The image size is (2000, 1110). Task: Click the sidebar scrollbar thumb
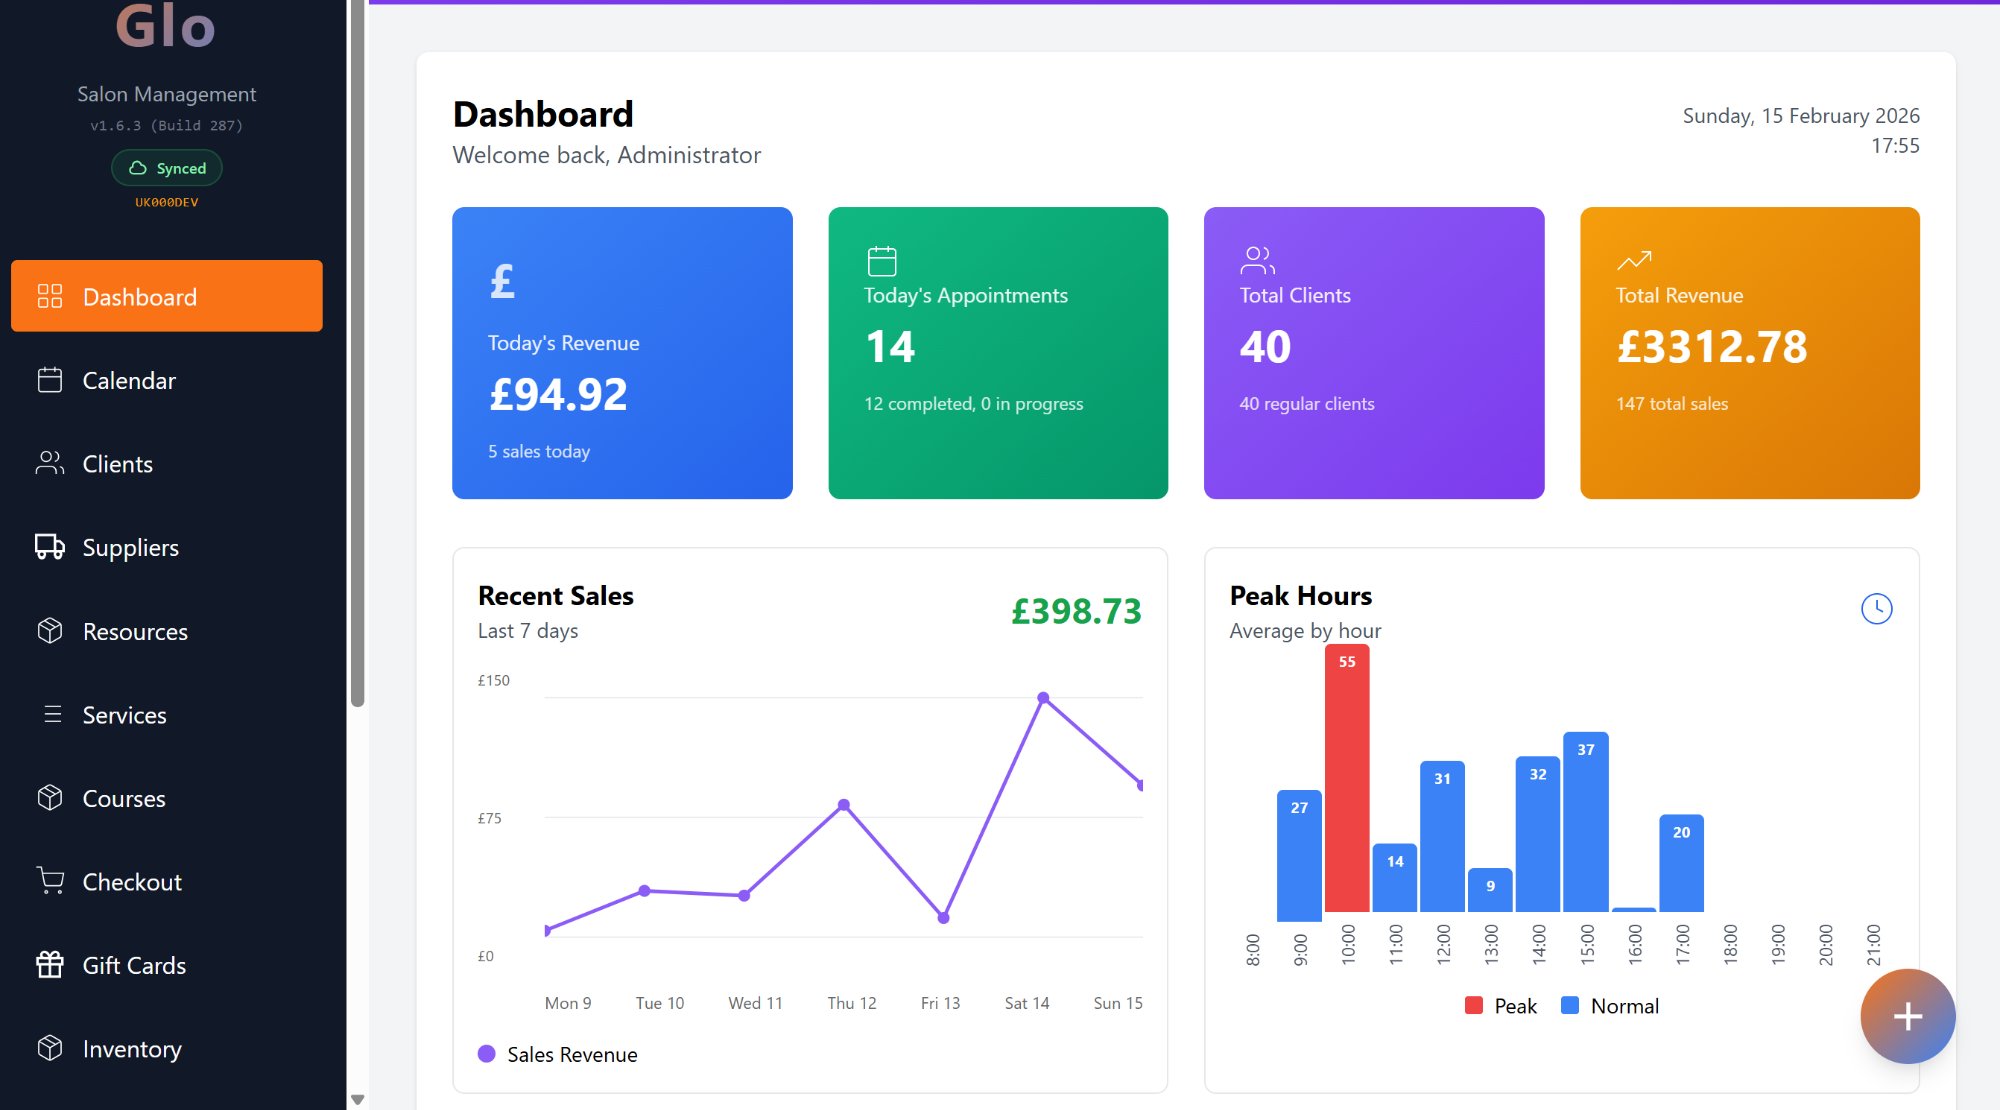[358, 350]
